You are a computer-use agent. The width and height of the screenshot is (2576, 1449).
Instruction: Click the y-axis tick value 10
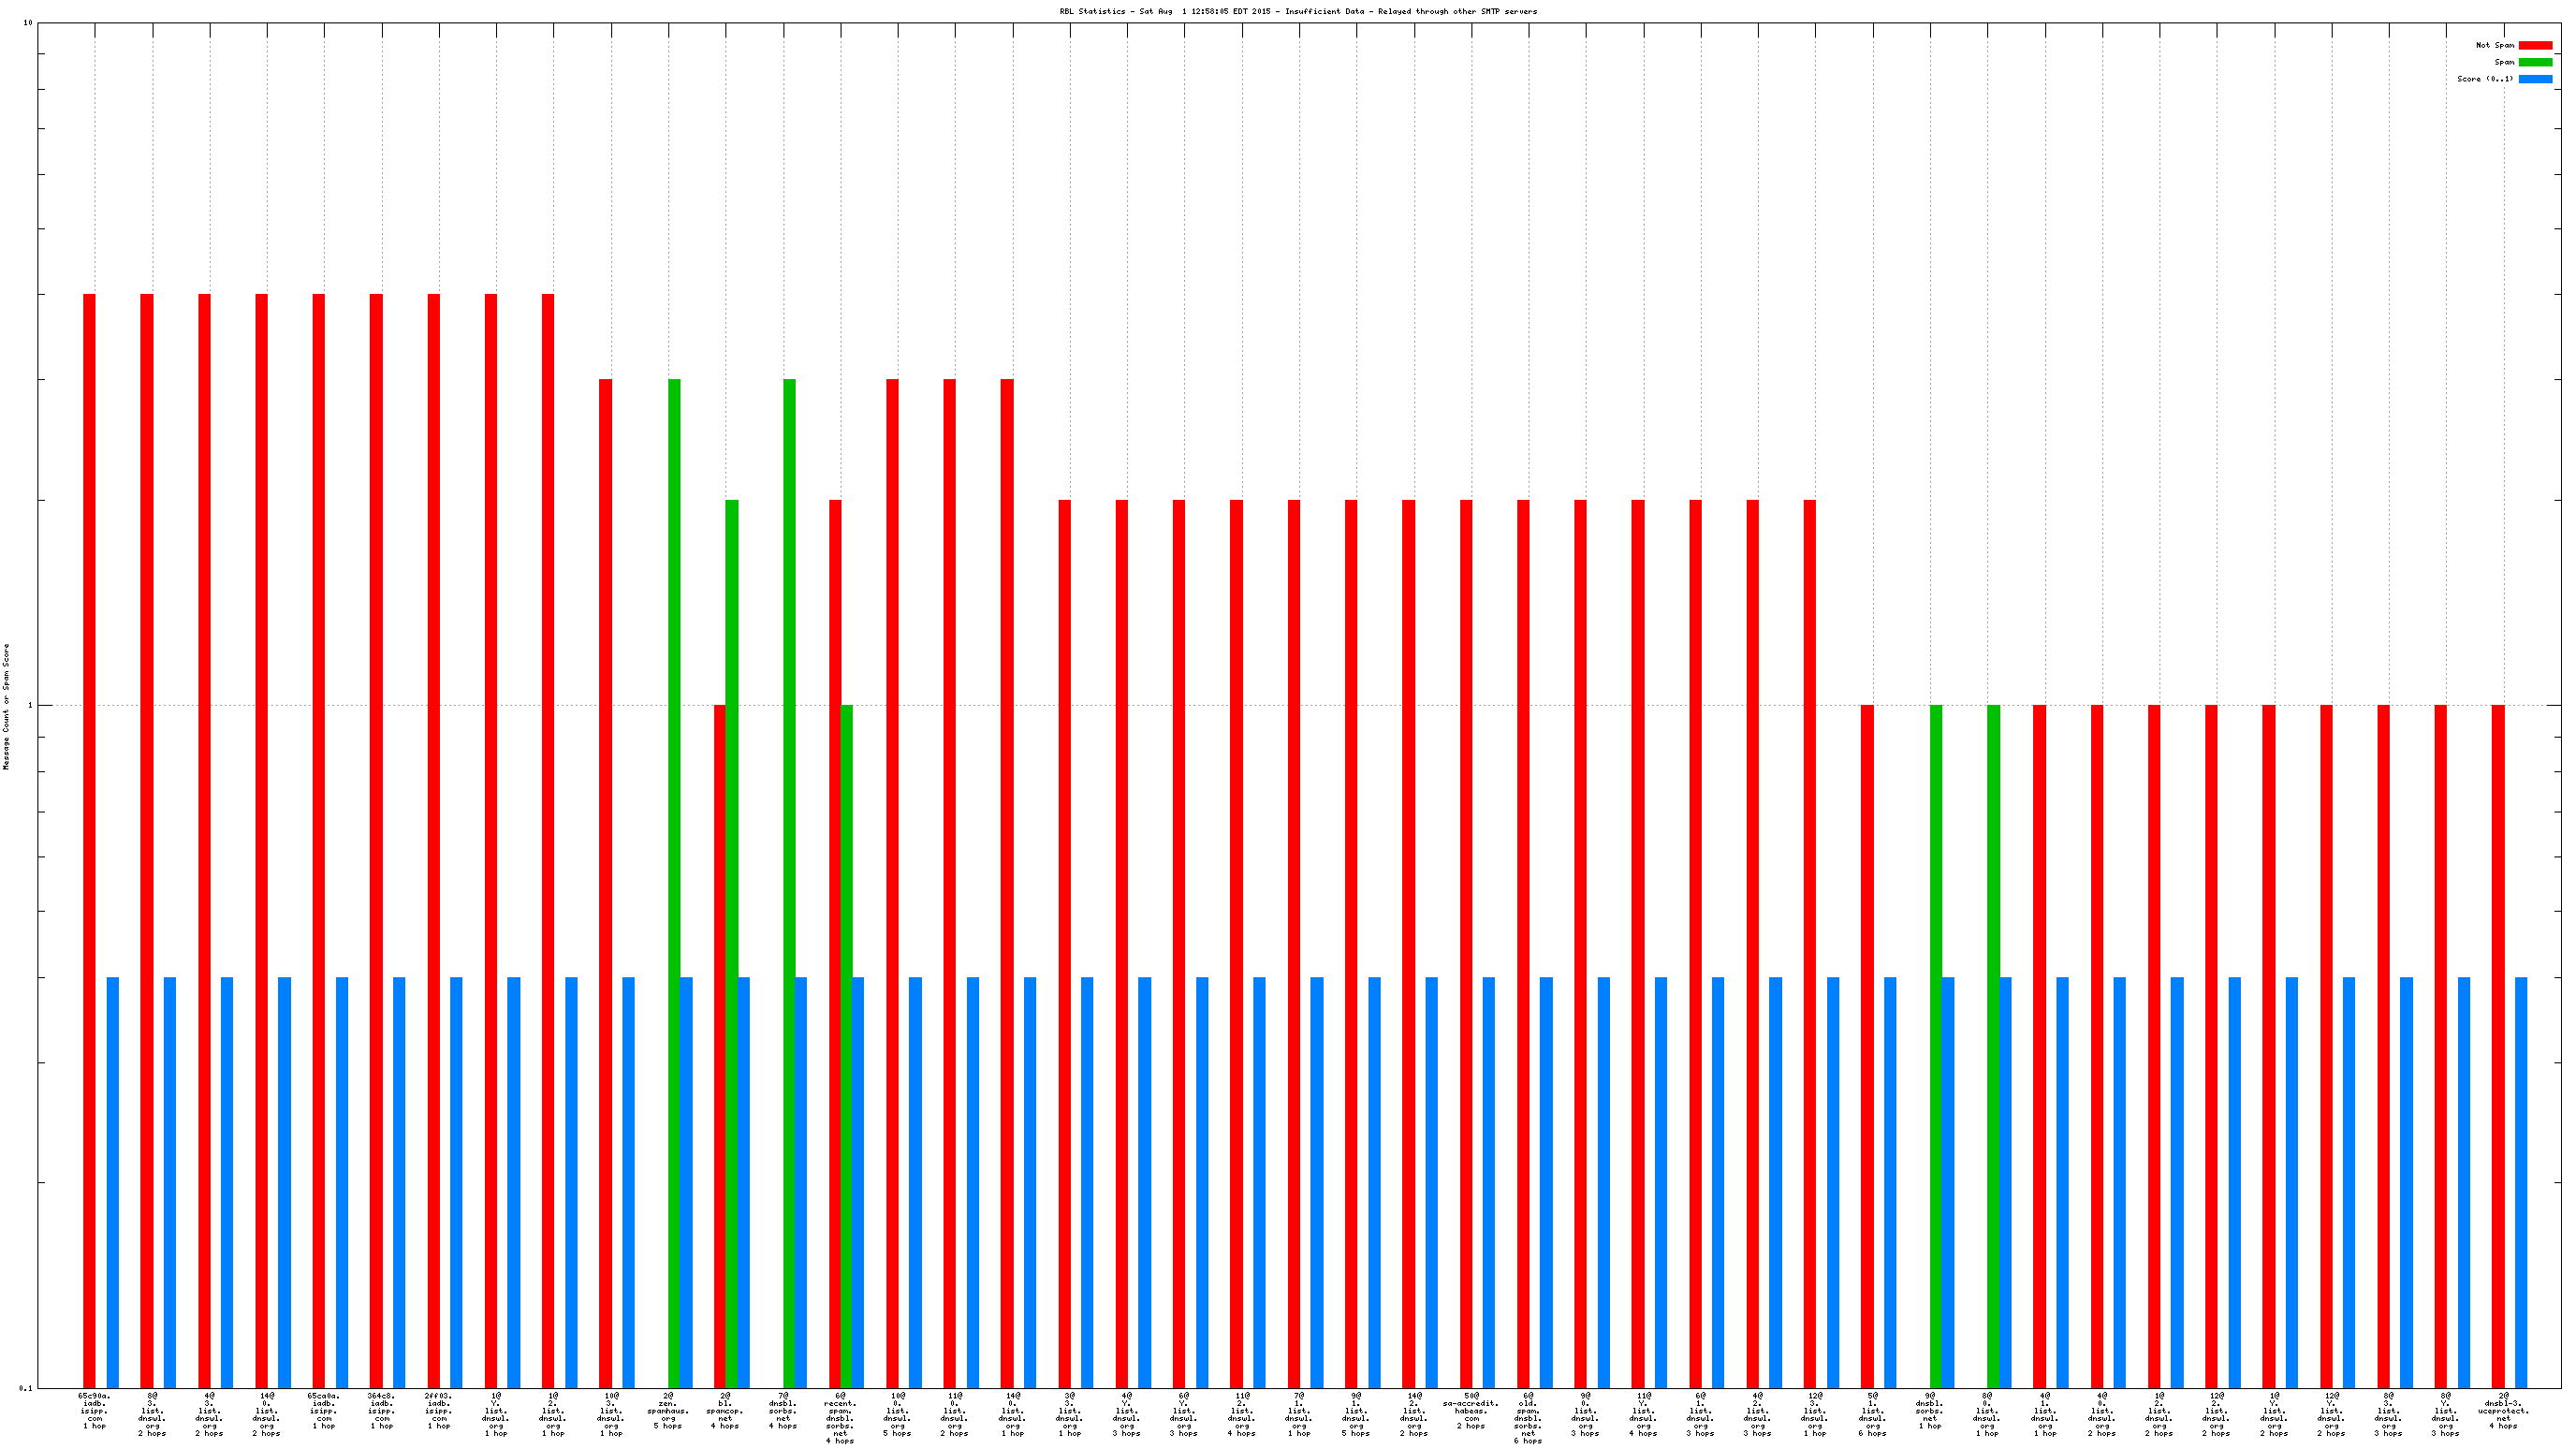click(x=28, y=23)
